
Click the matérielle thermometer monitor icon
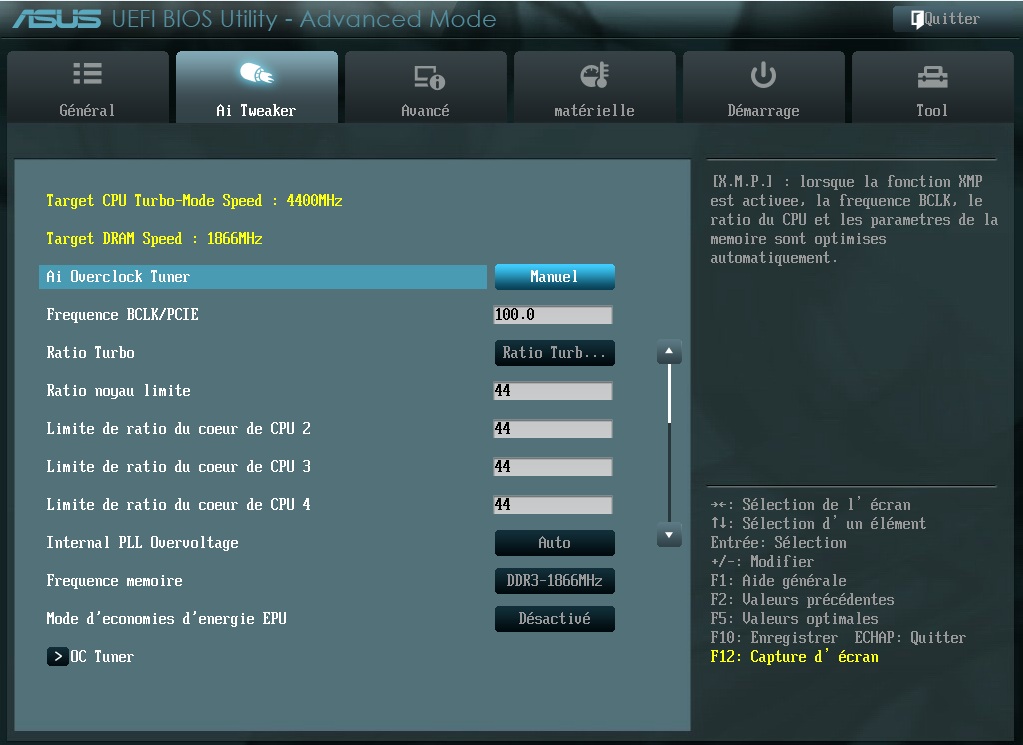594,75
